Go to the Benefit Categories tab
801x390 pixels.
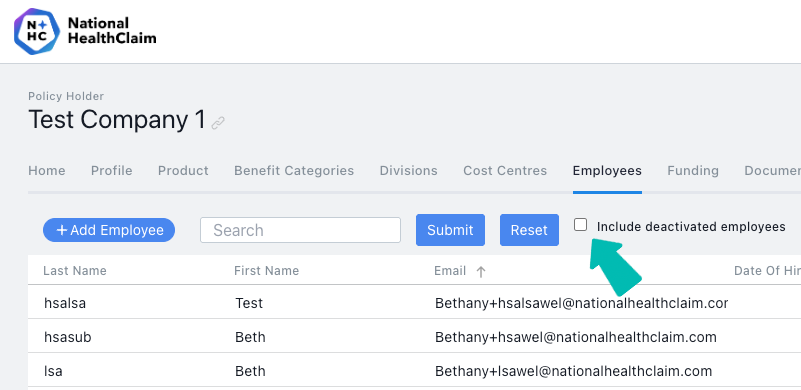click(x=294, y=171)
